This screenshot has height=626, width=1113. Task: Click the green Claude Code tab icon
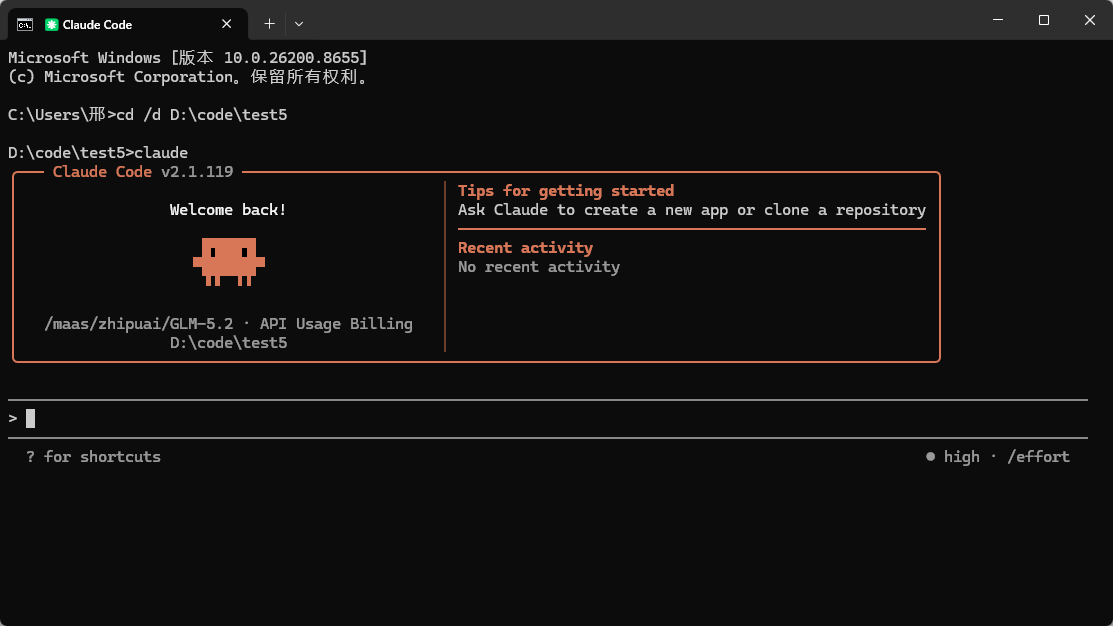click(51, 25)
